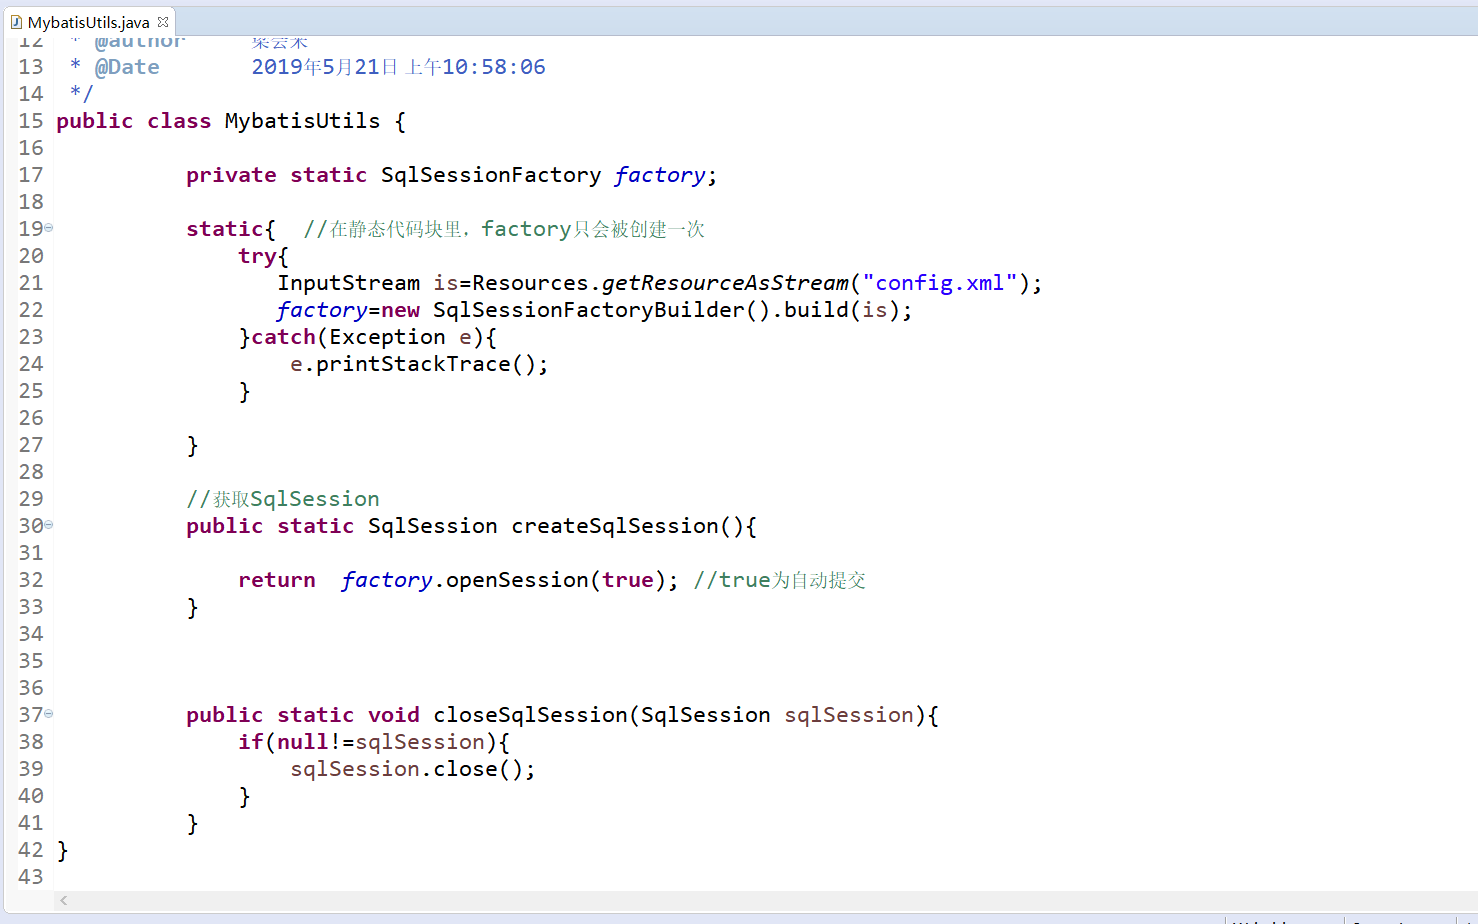Click the Resources class name on line 21

pos(530,283)
